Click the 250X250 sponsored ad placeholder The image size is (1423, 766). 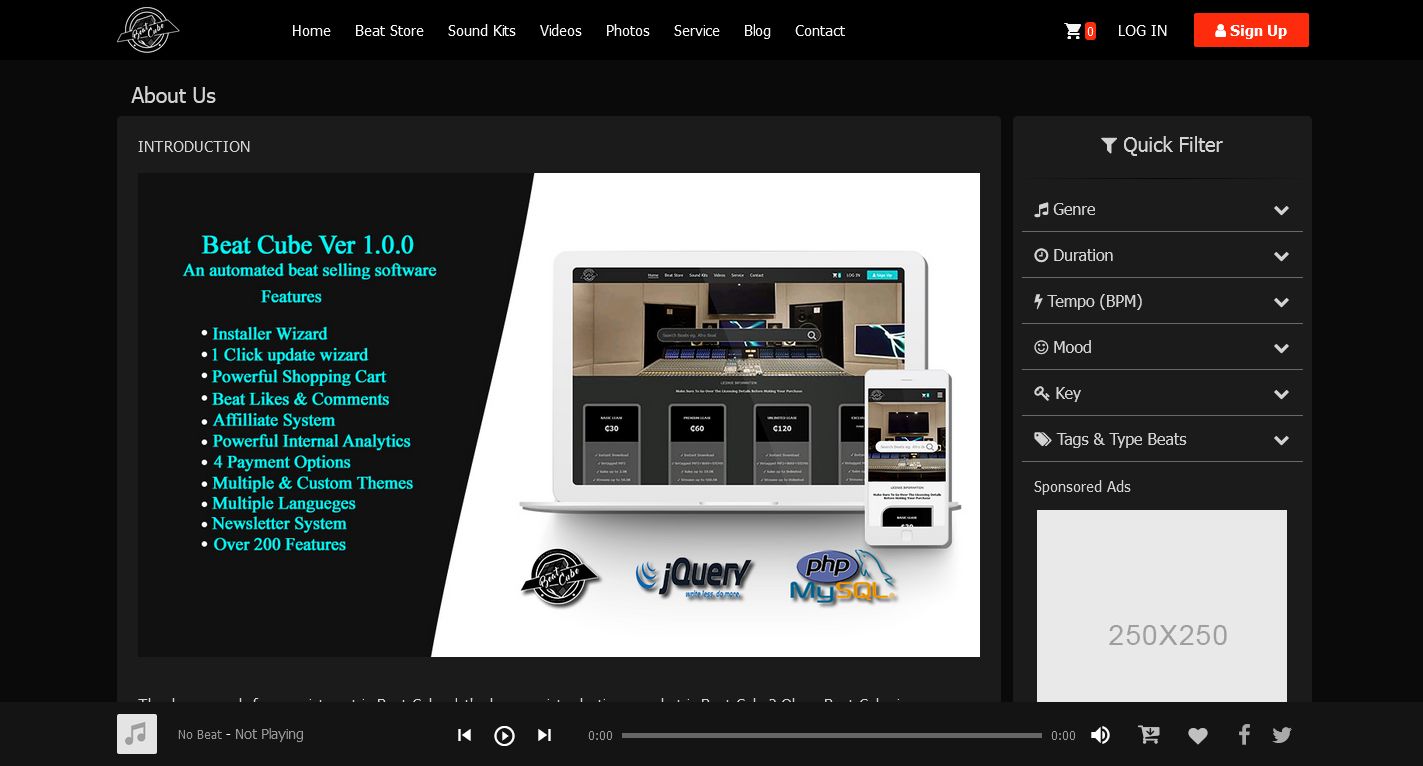coord(1162,606)
